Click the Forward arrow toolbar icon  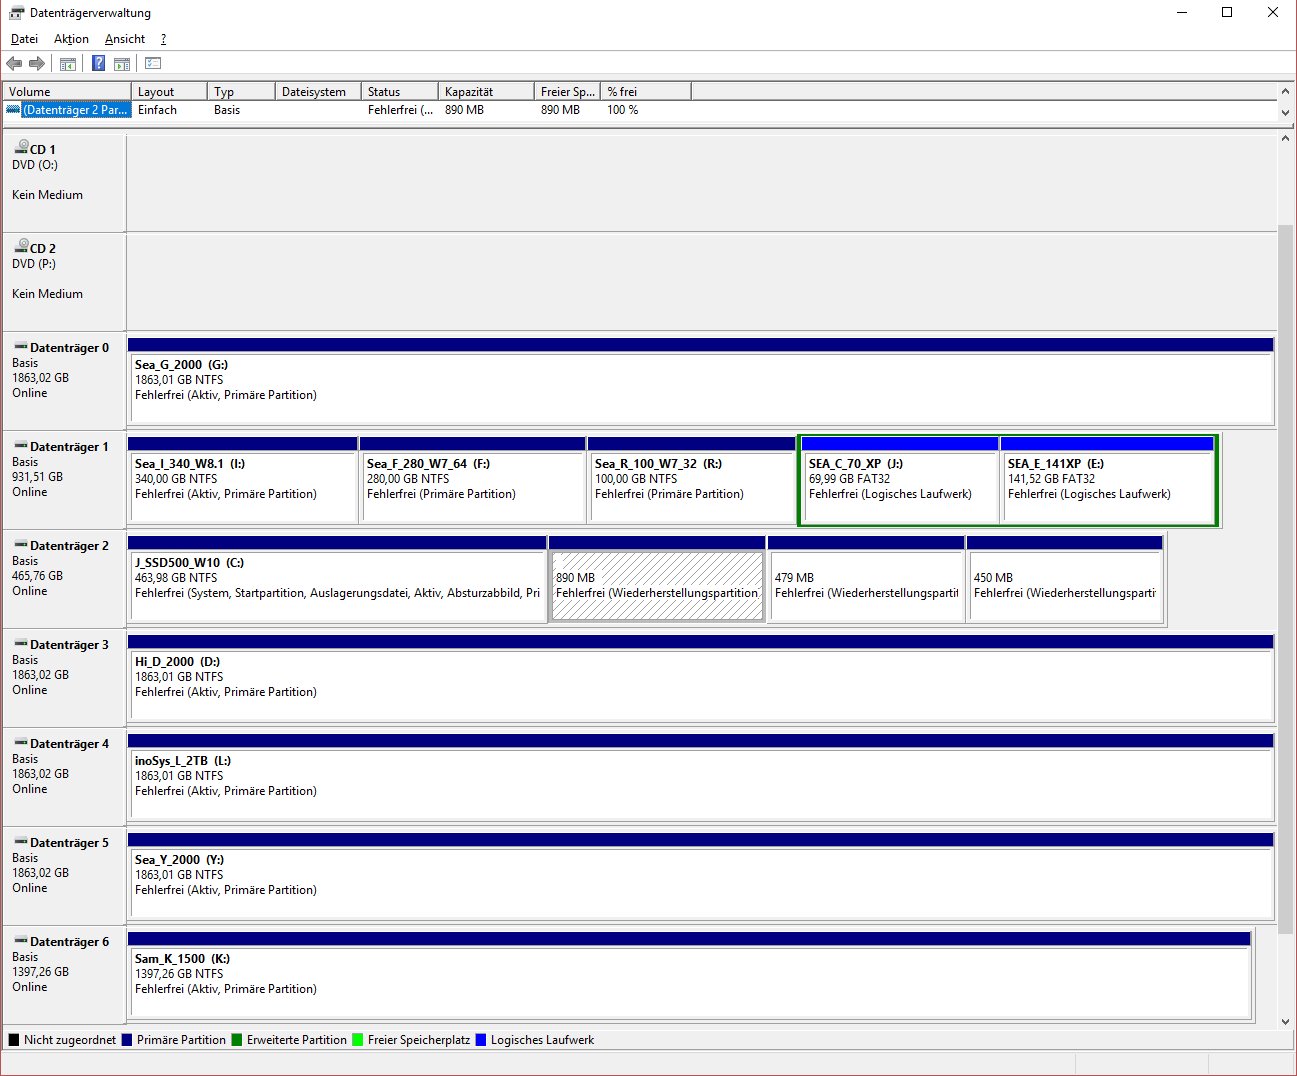[37, 64]
